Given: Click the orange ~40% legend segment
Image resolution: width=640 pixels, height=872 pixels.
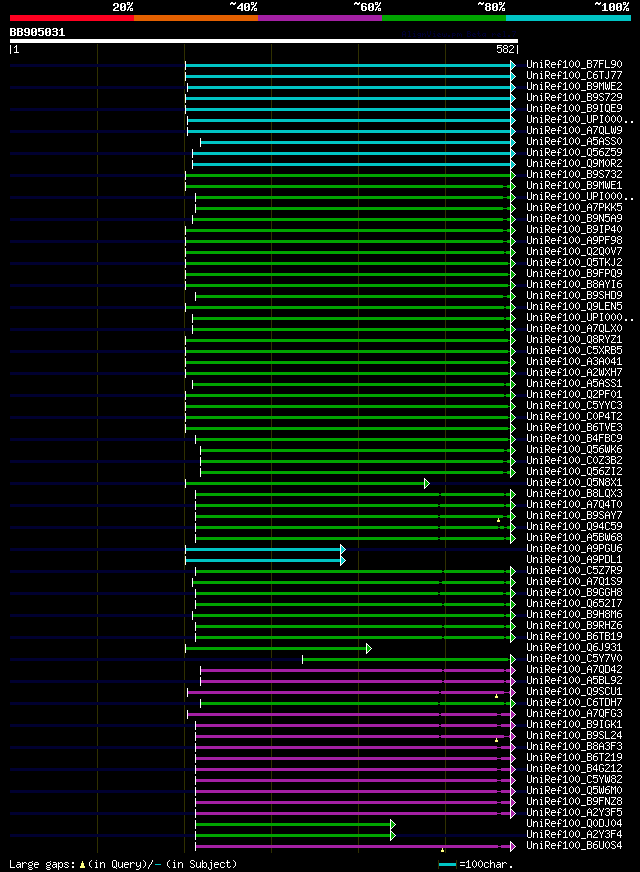Looking at the screenshot, I should 196,18.
